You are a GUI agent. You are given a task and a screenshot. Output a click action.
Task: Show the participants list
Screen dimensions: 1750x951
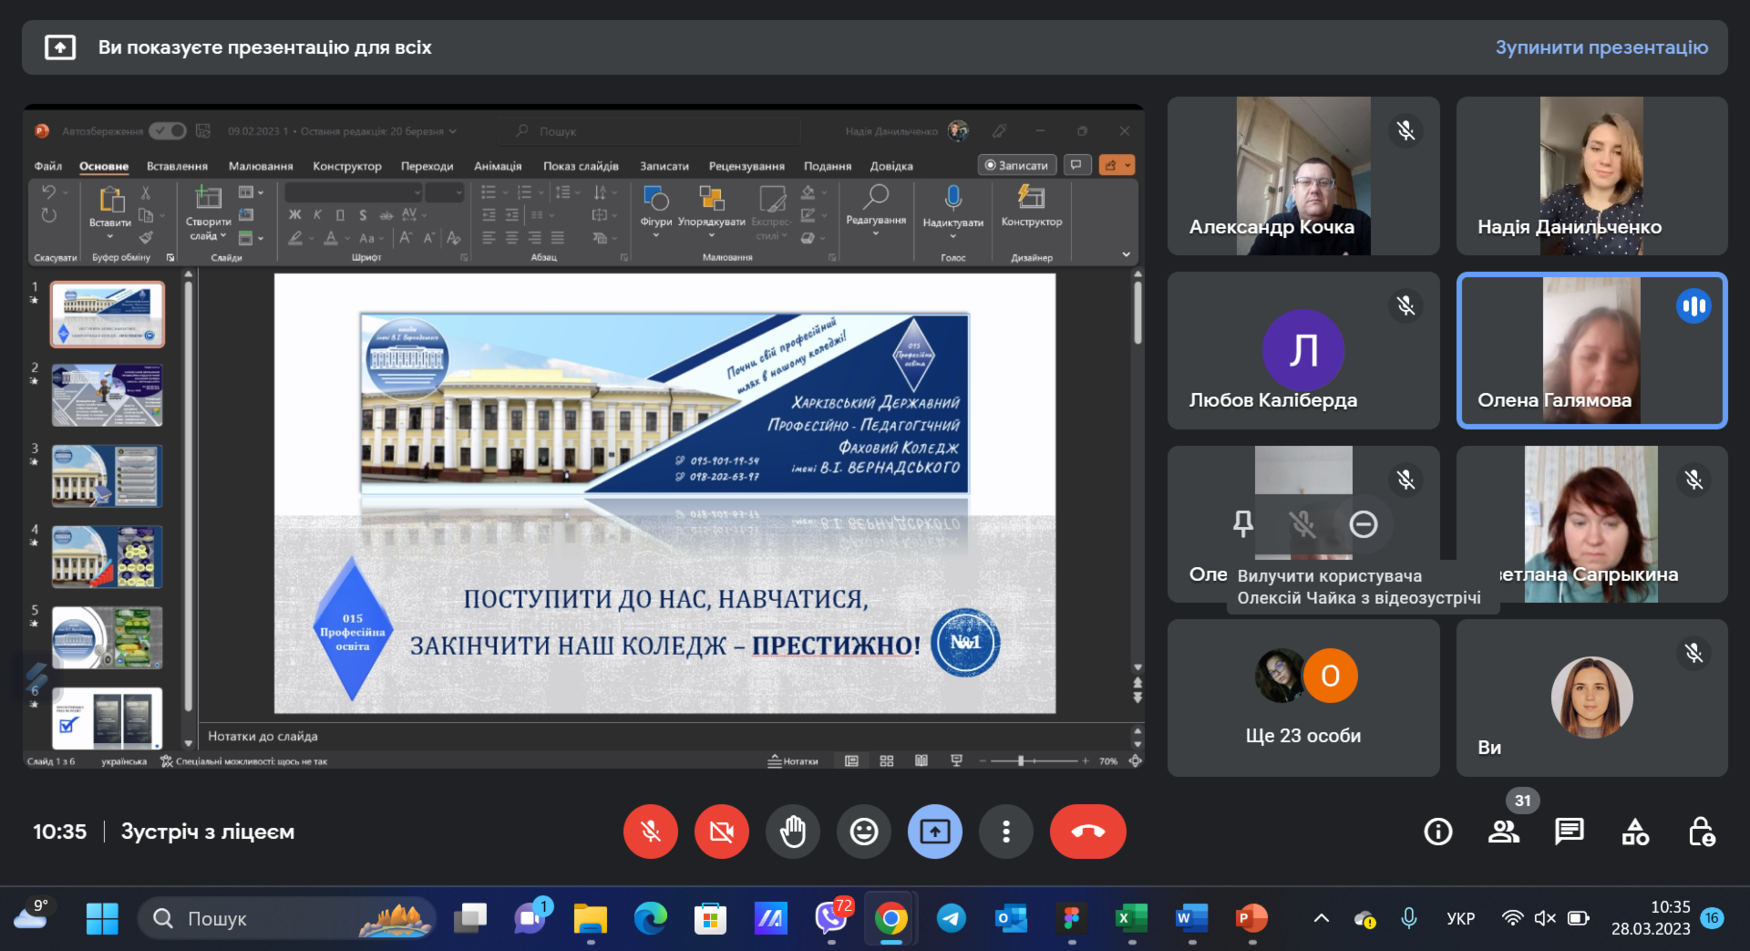click(1503, 831)
